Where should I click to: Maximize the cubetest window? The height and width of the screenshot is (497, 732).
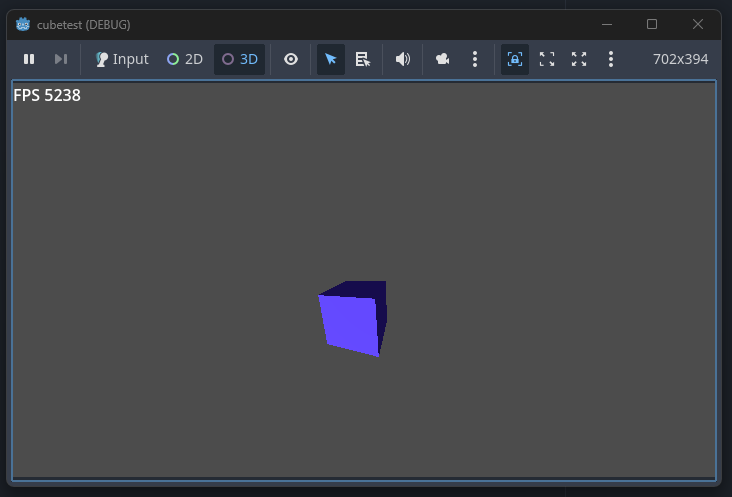pyautogui.click(x=652, y=24)
